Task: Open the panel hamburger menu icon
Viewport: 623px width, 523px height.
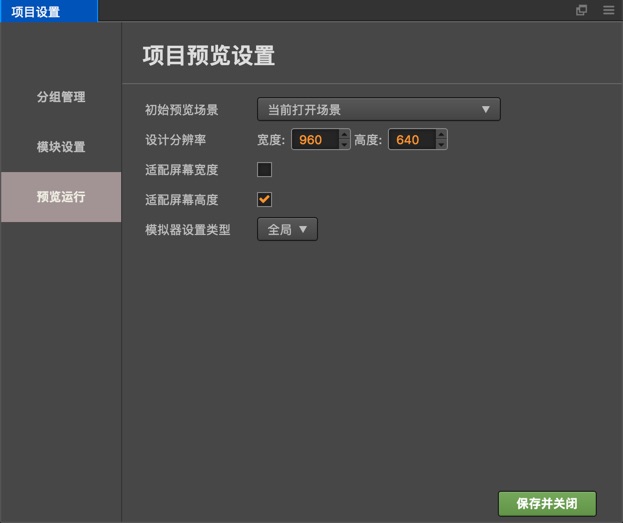Action: point(608,11)
